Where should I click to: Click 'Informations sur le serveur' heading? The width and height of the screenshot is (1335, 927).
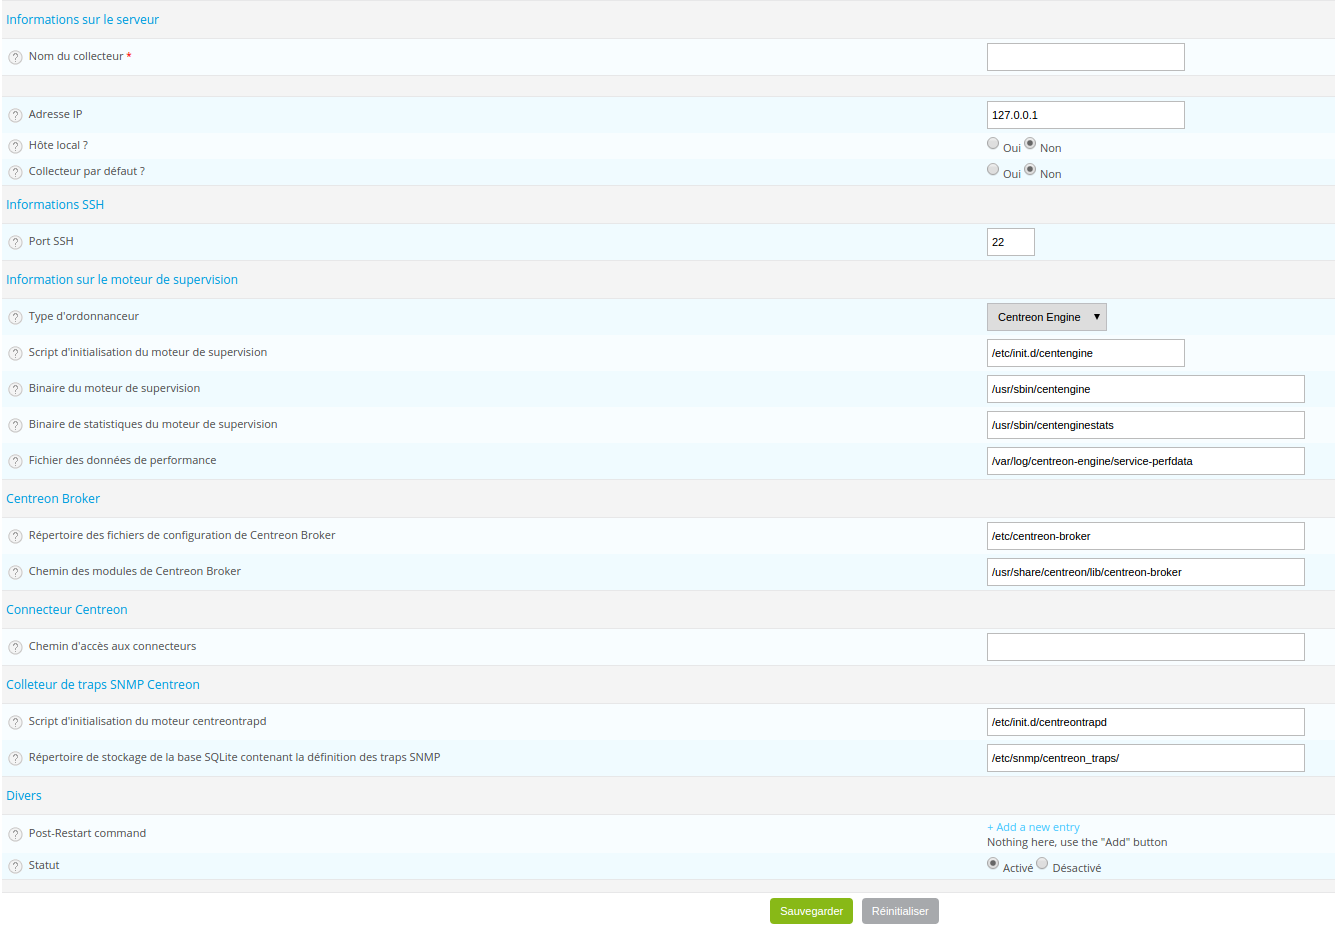82,20
